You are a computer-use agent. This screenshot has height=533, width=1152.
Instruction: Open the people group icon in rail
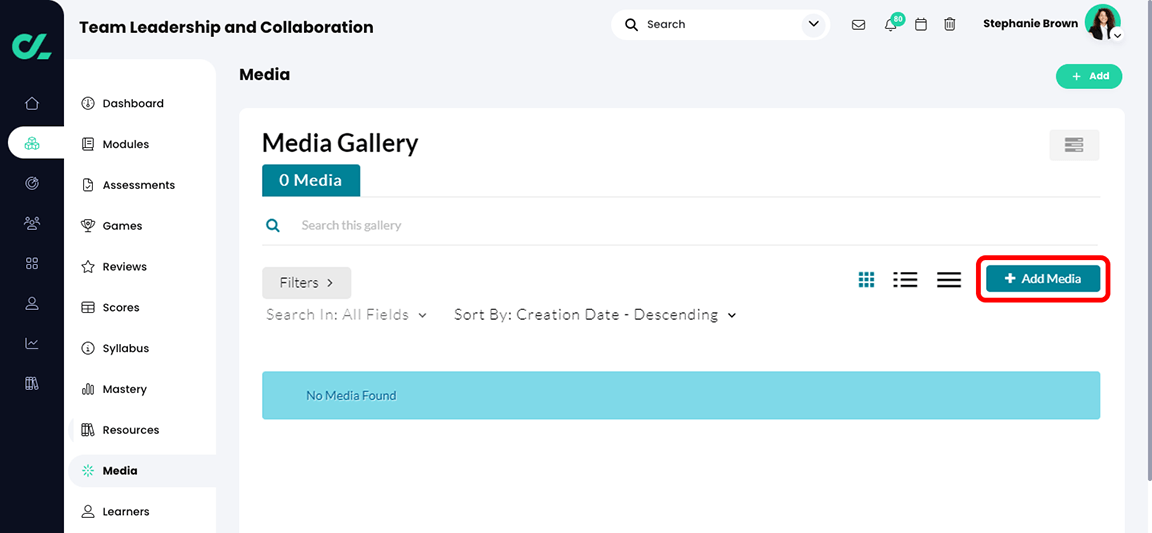(x=32, y=223)
